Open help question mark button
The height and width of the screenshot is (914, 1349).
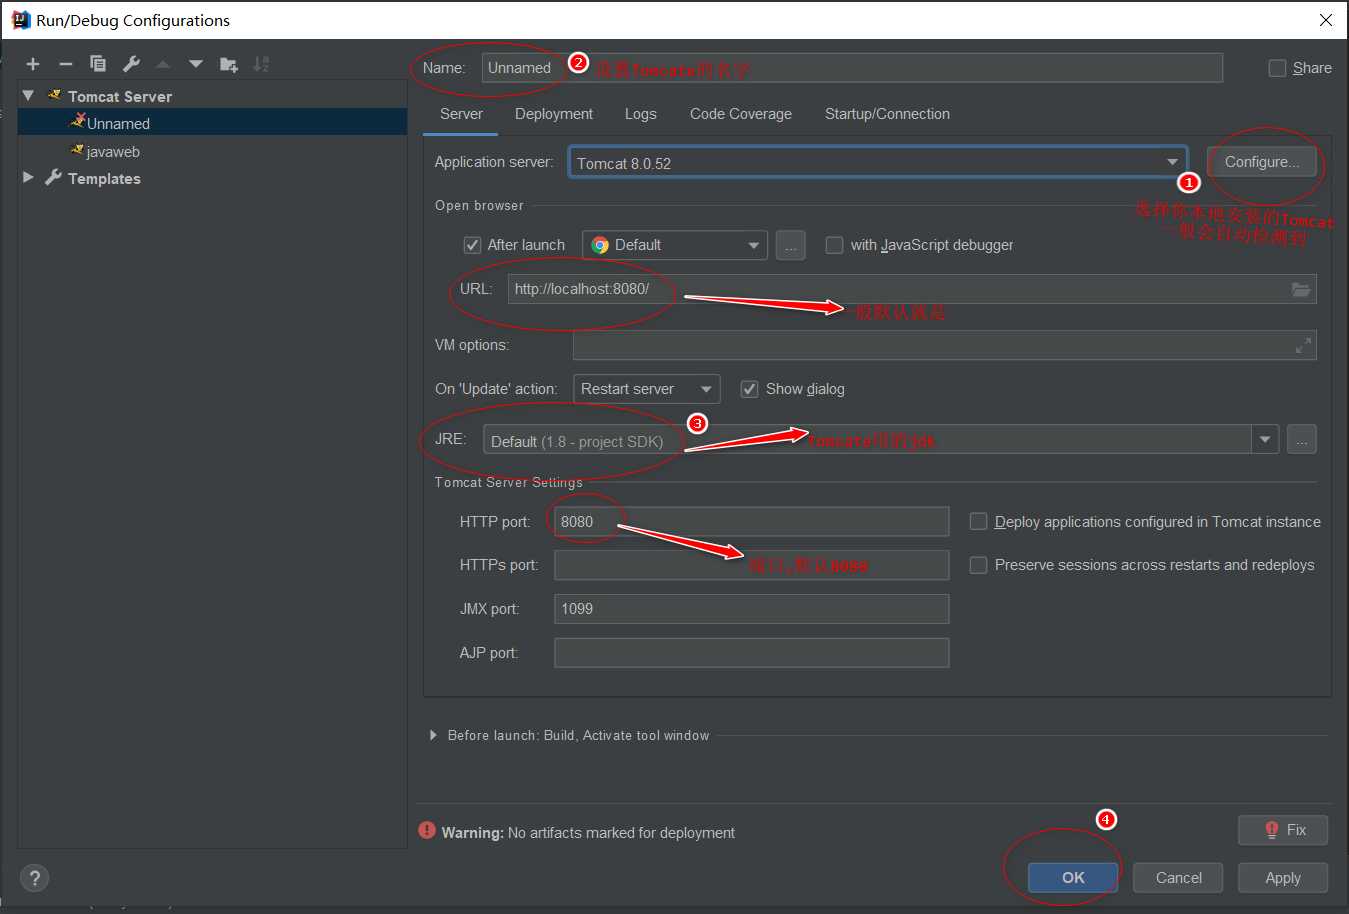point(34,878)
